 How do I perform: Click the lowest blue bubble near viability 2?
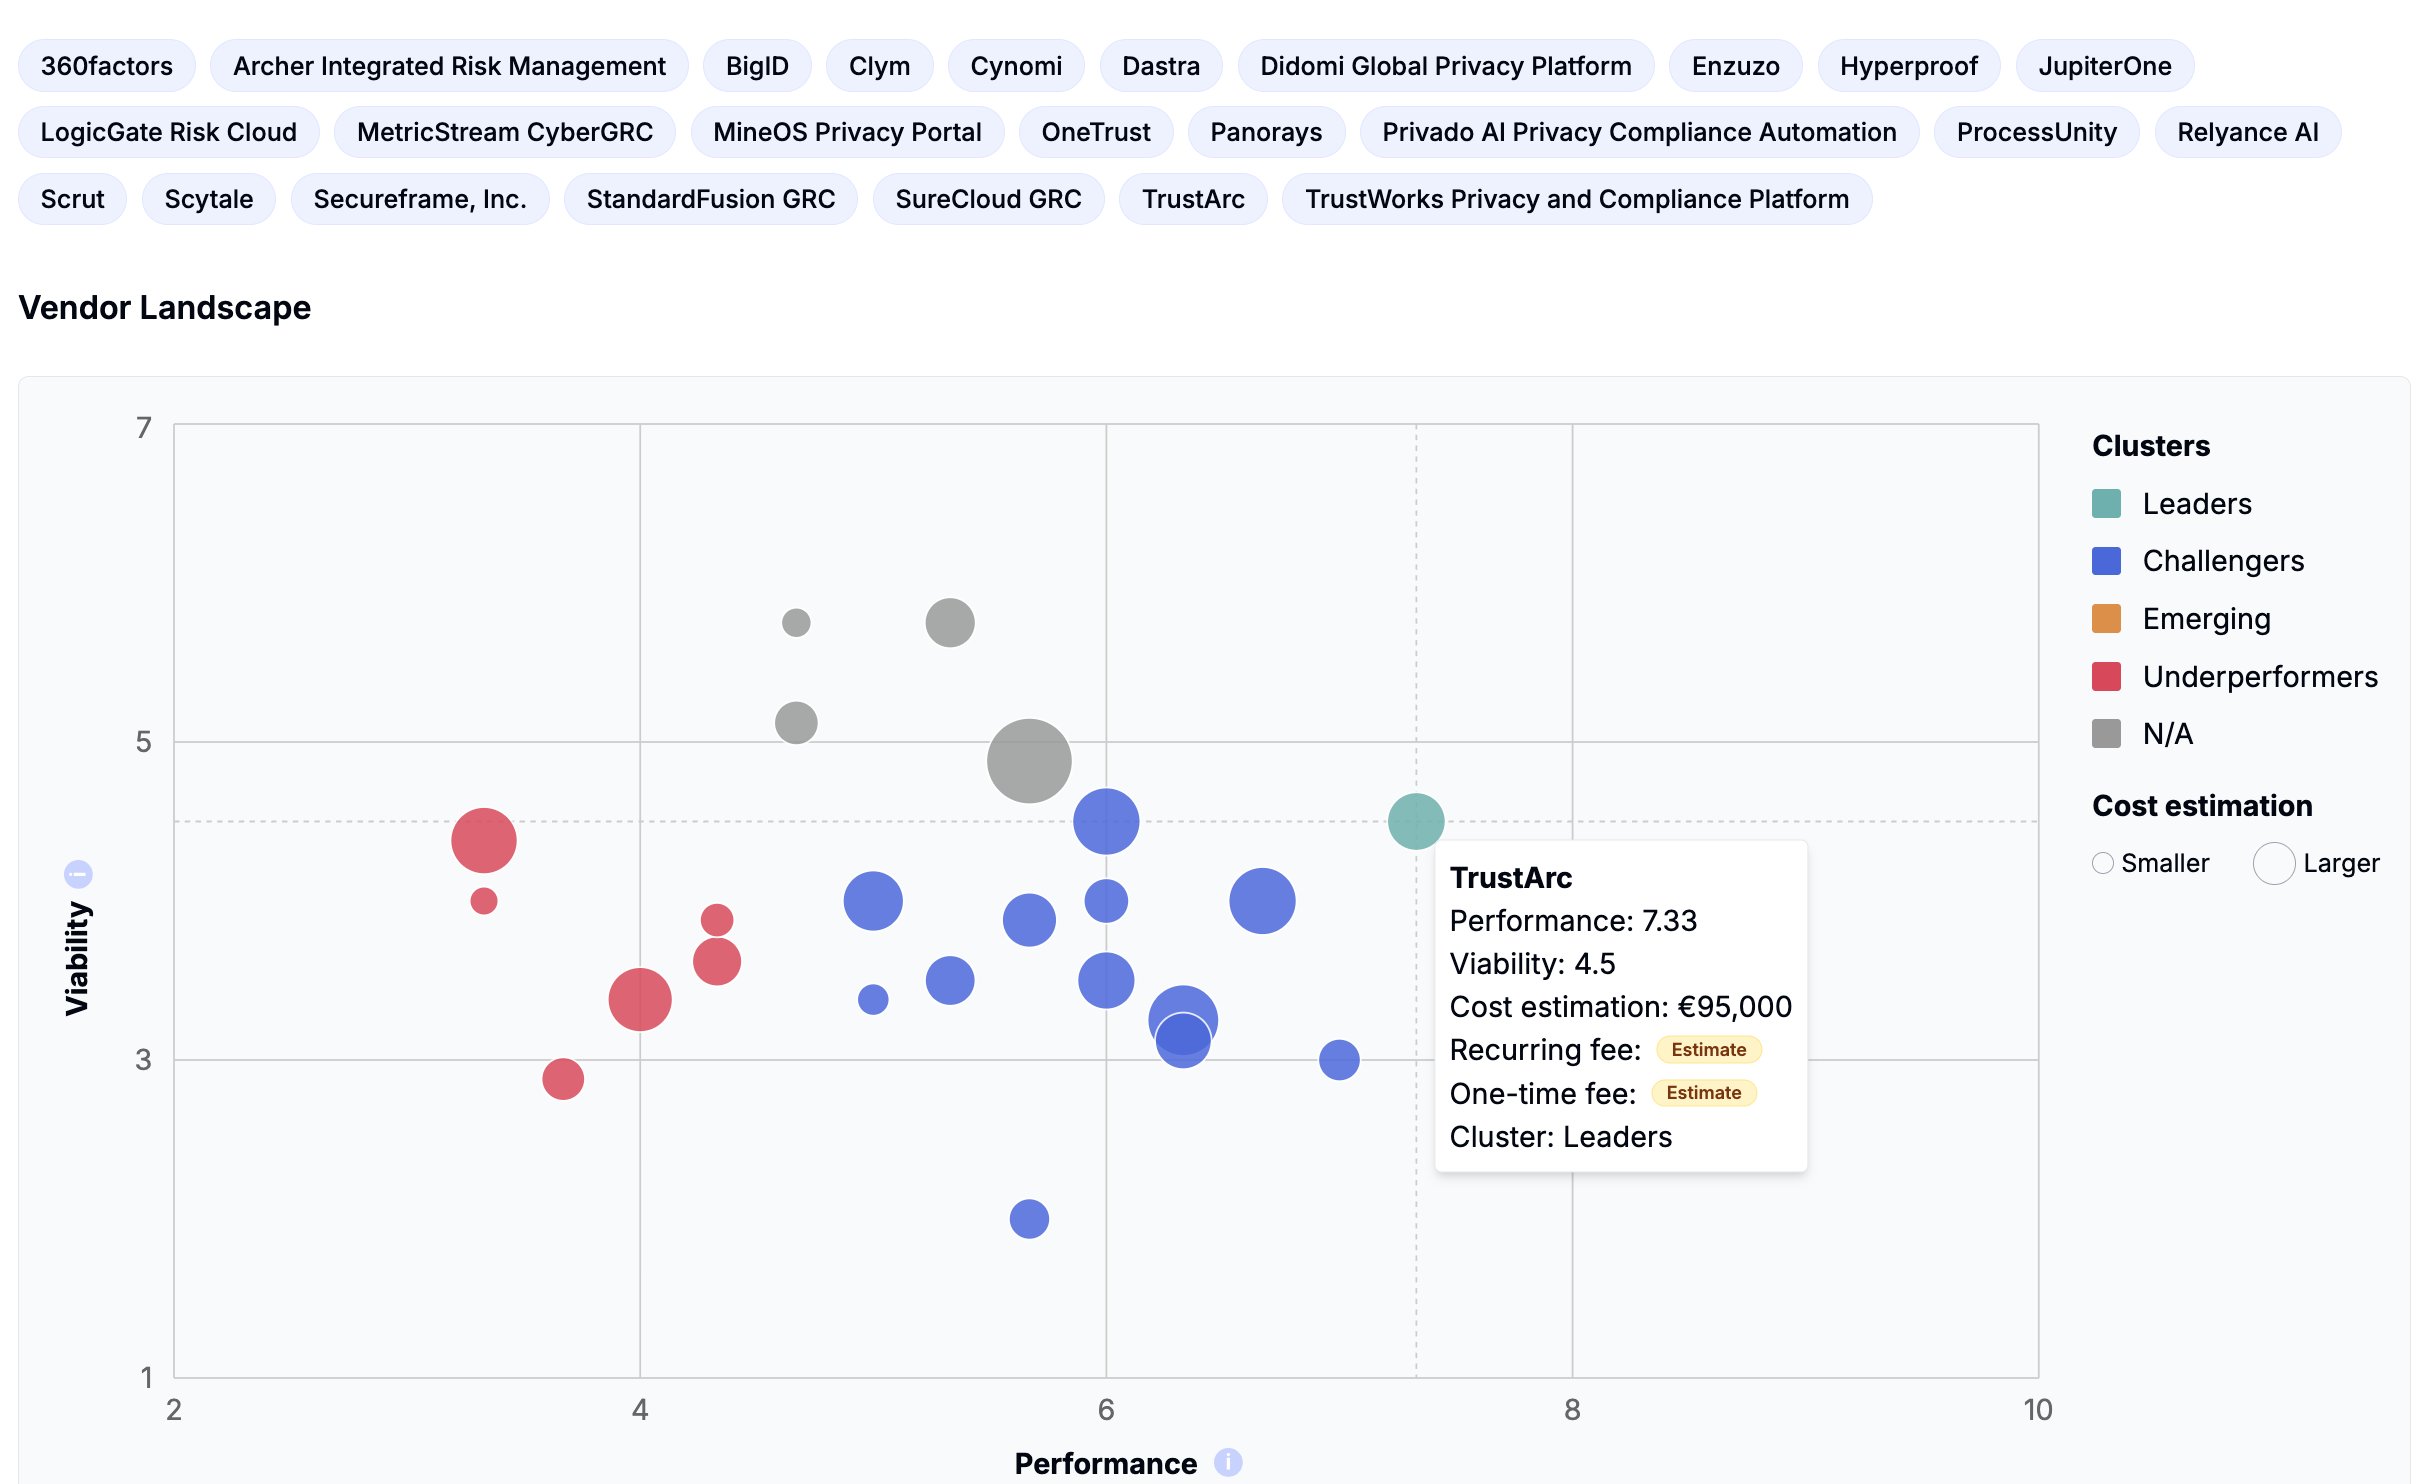point(1029,1218)
